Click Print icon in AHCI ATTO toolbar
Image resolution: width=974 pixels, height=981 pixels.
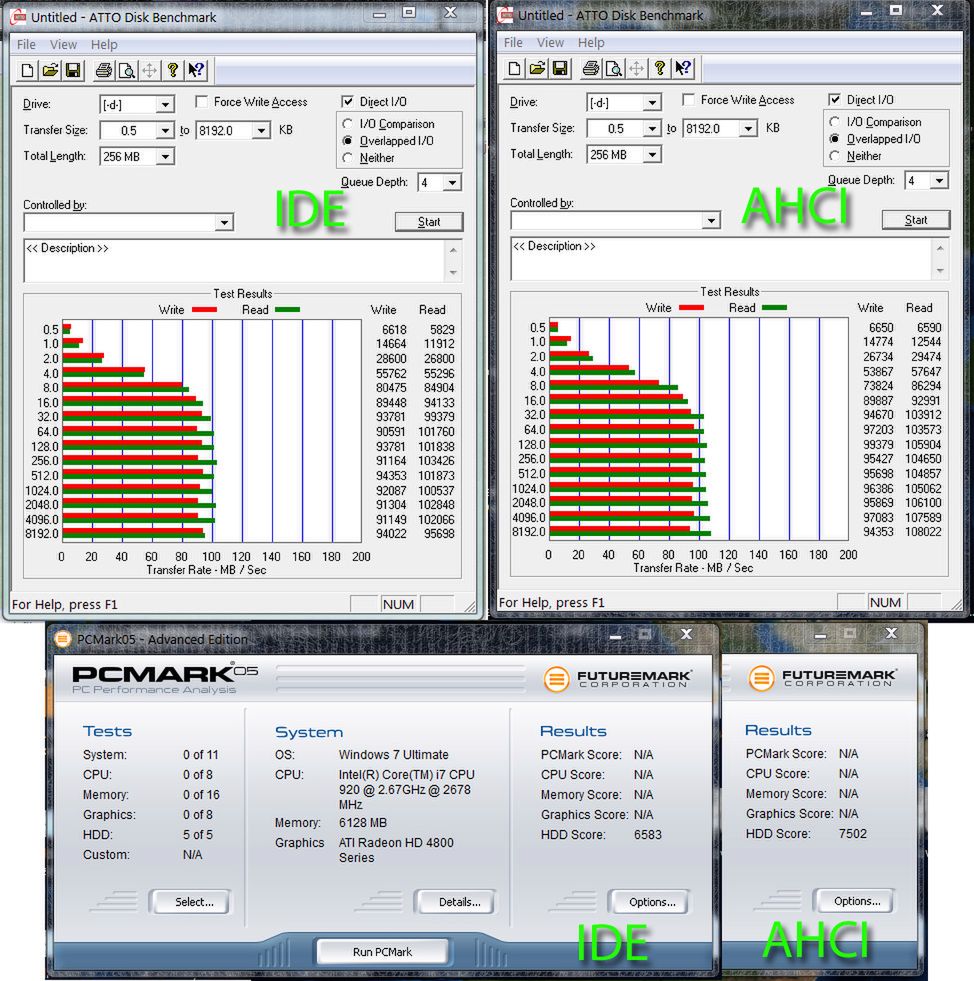(591, 68)
